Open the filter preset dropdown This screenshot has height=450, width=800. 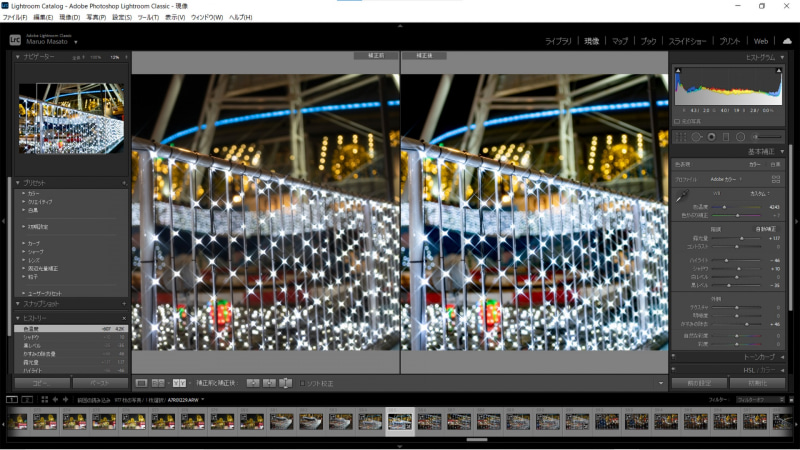click(x=760, y=399)
